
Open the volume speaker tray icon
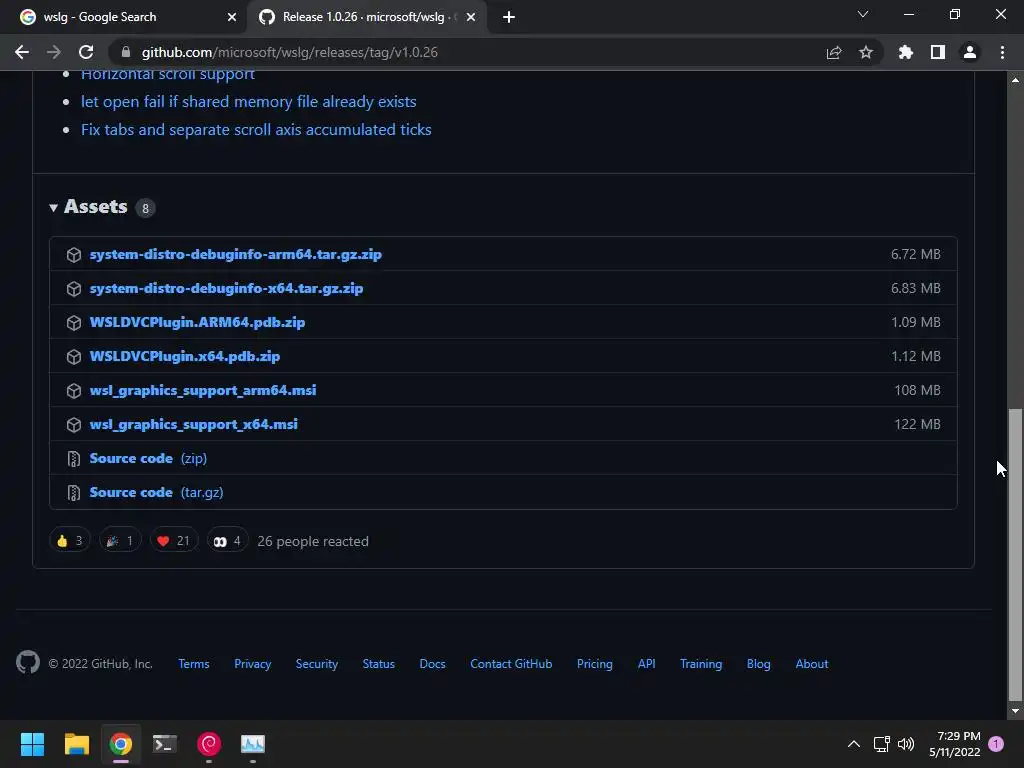[906, 744]
